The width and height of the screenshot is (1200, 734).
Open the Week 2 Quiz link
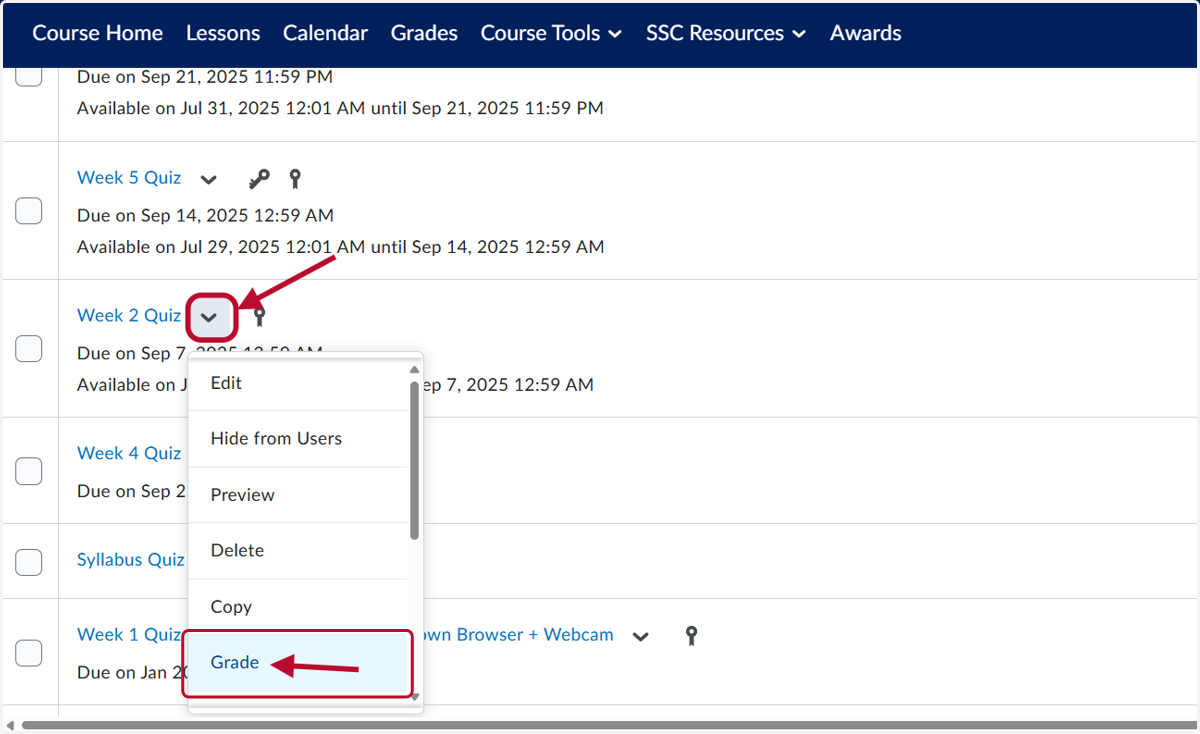(x=129, y=316)
